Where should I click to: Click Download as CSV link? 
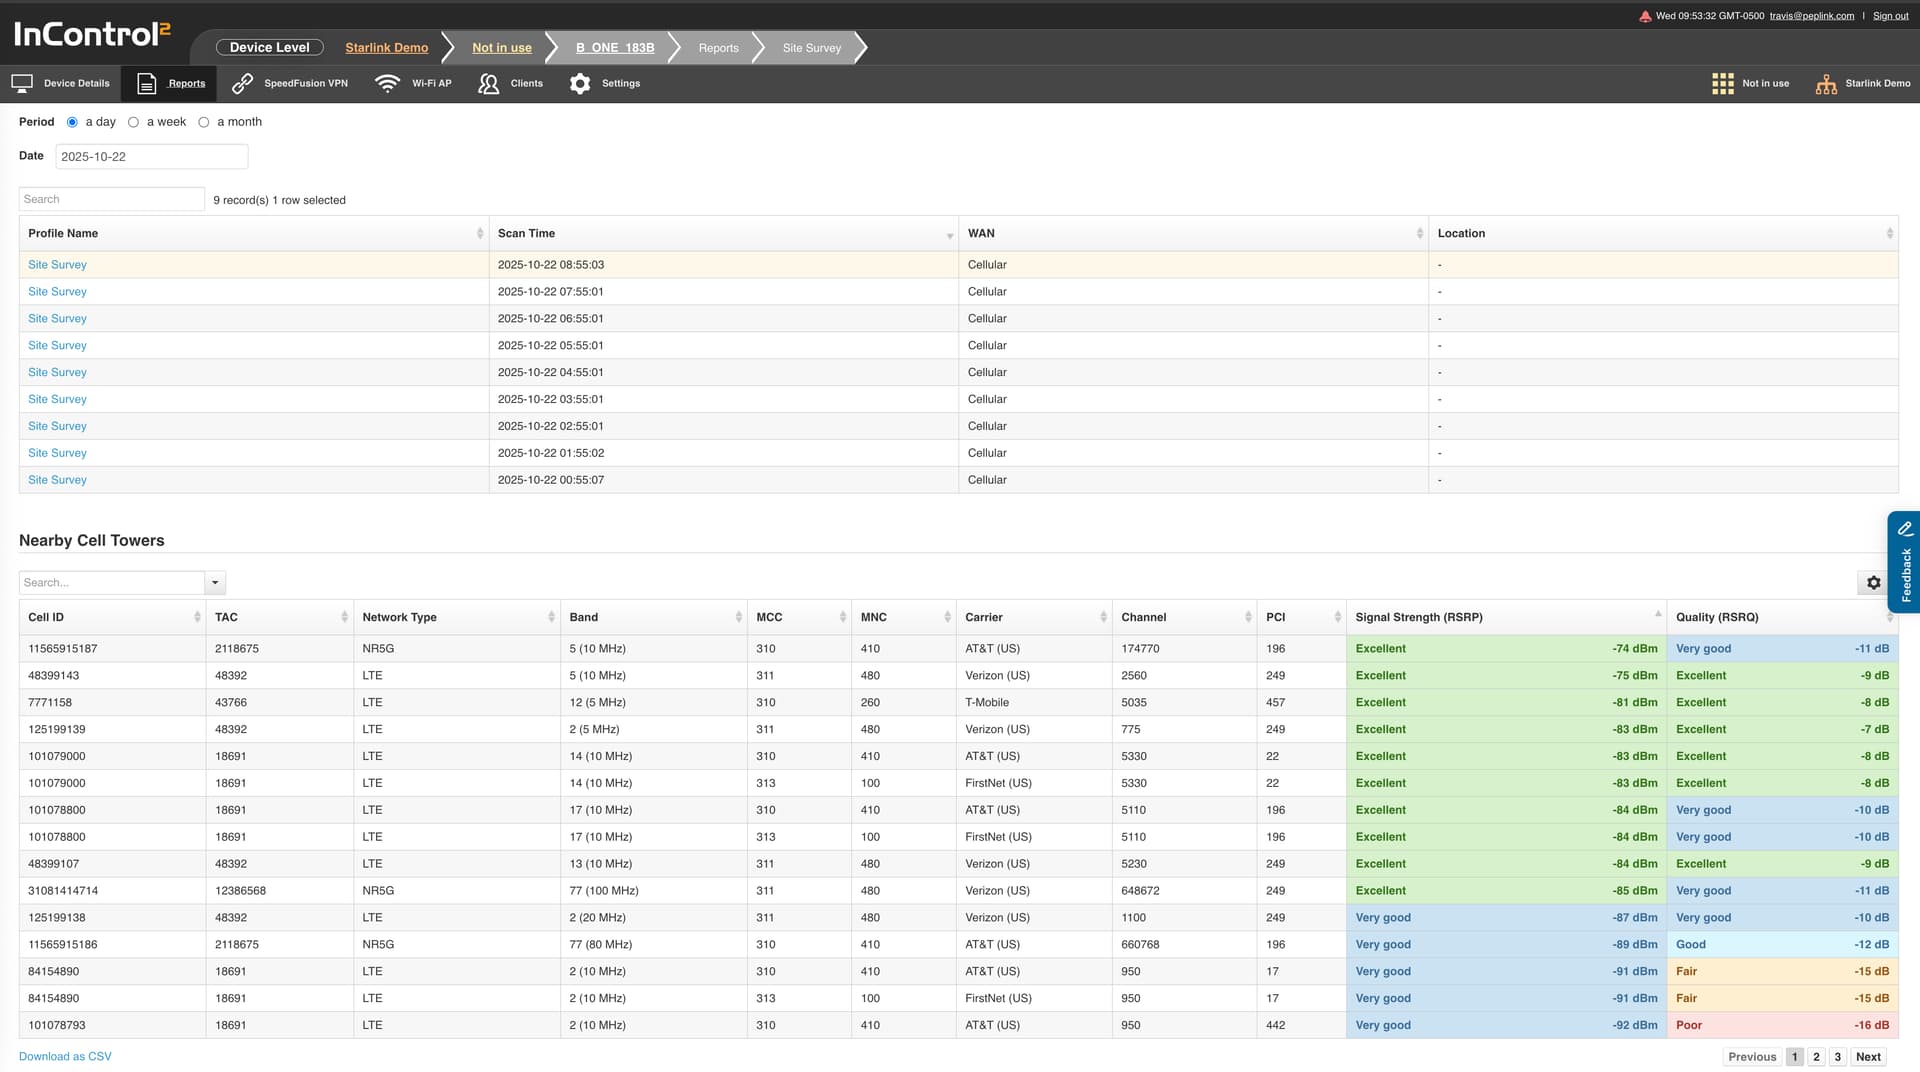65,1056
